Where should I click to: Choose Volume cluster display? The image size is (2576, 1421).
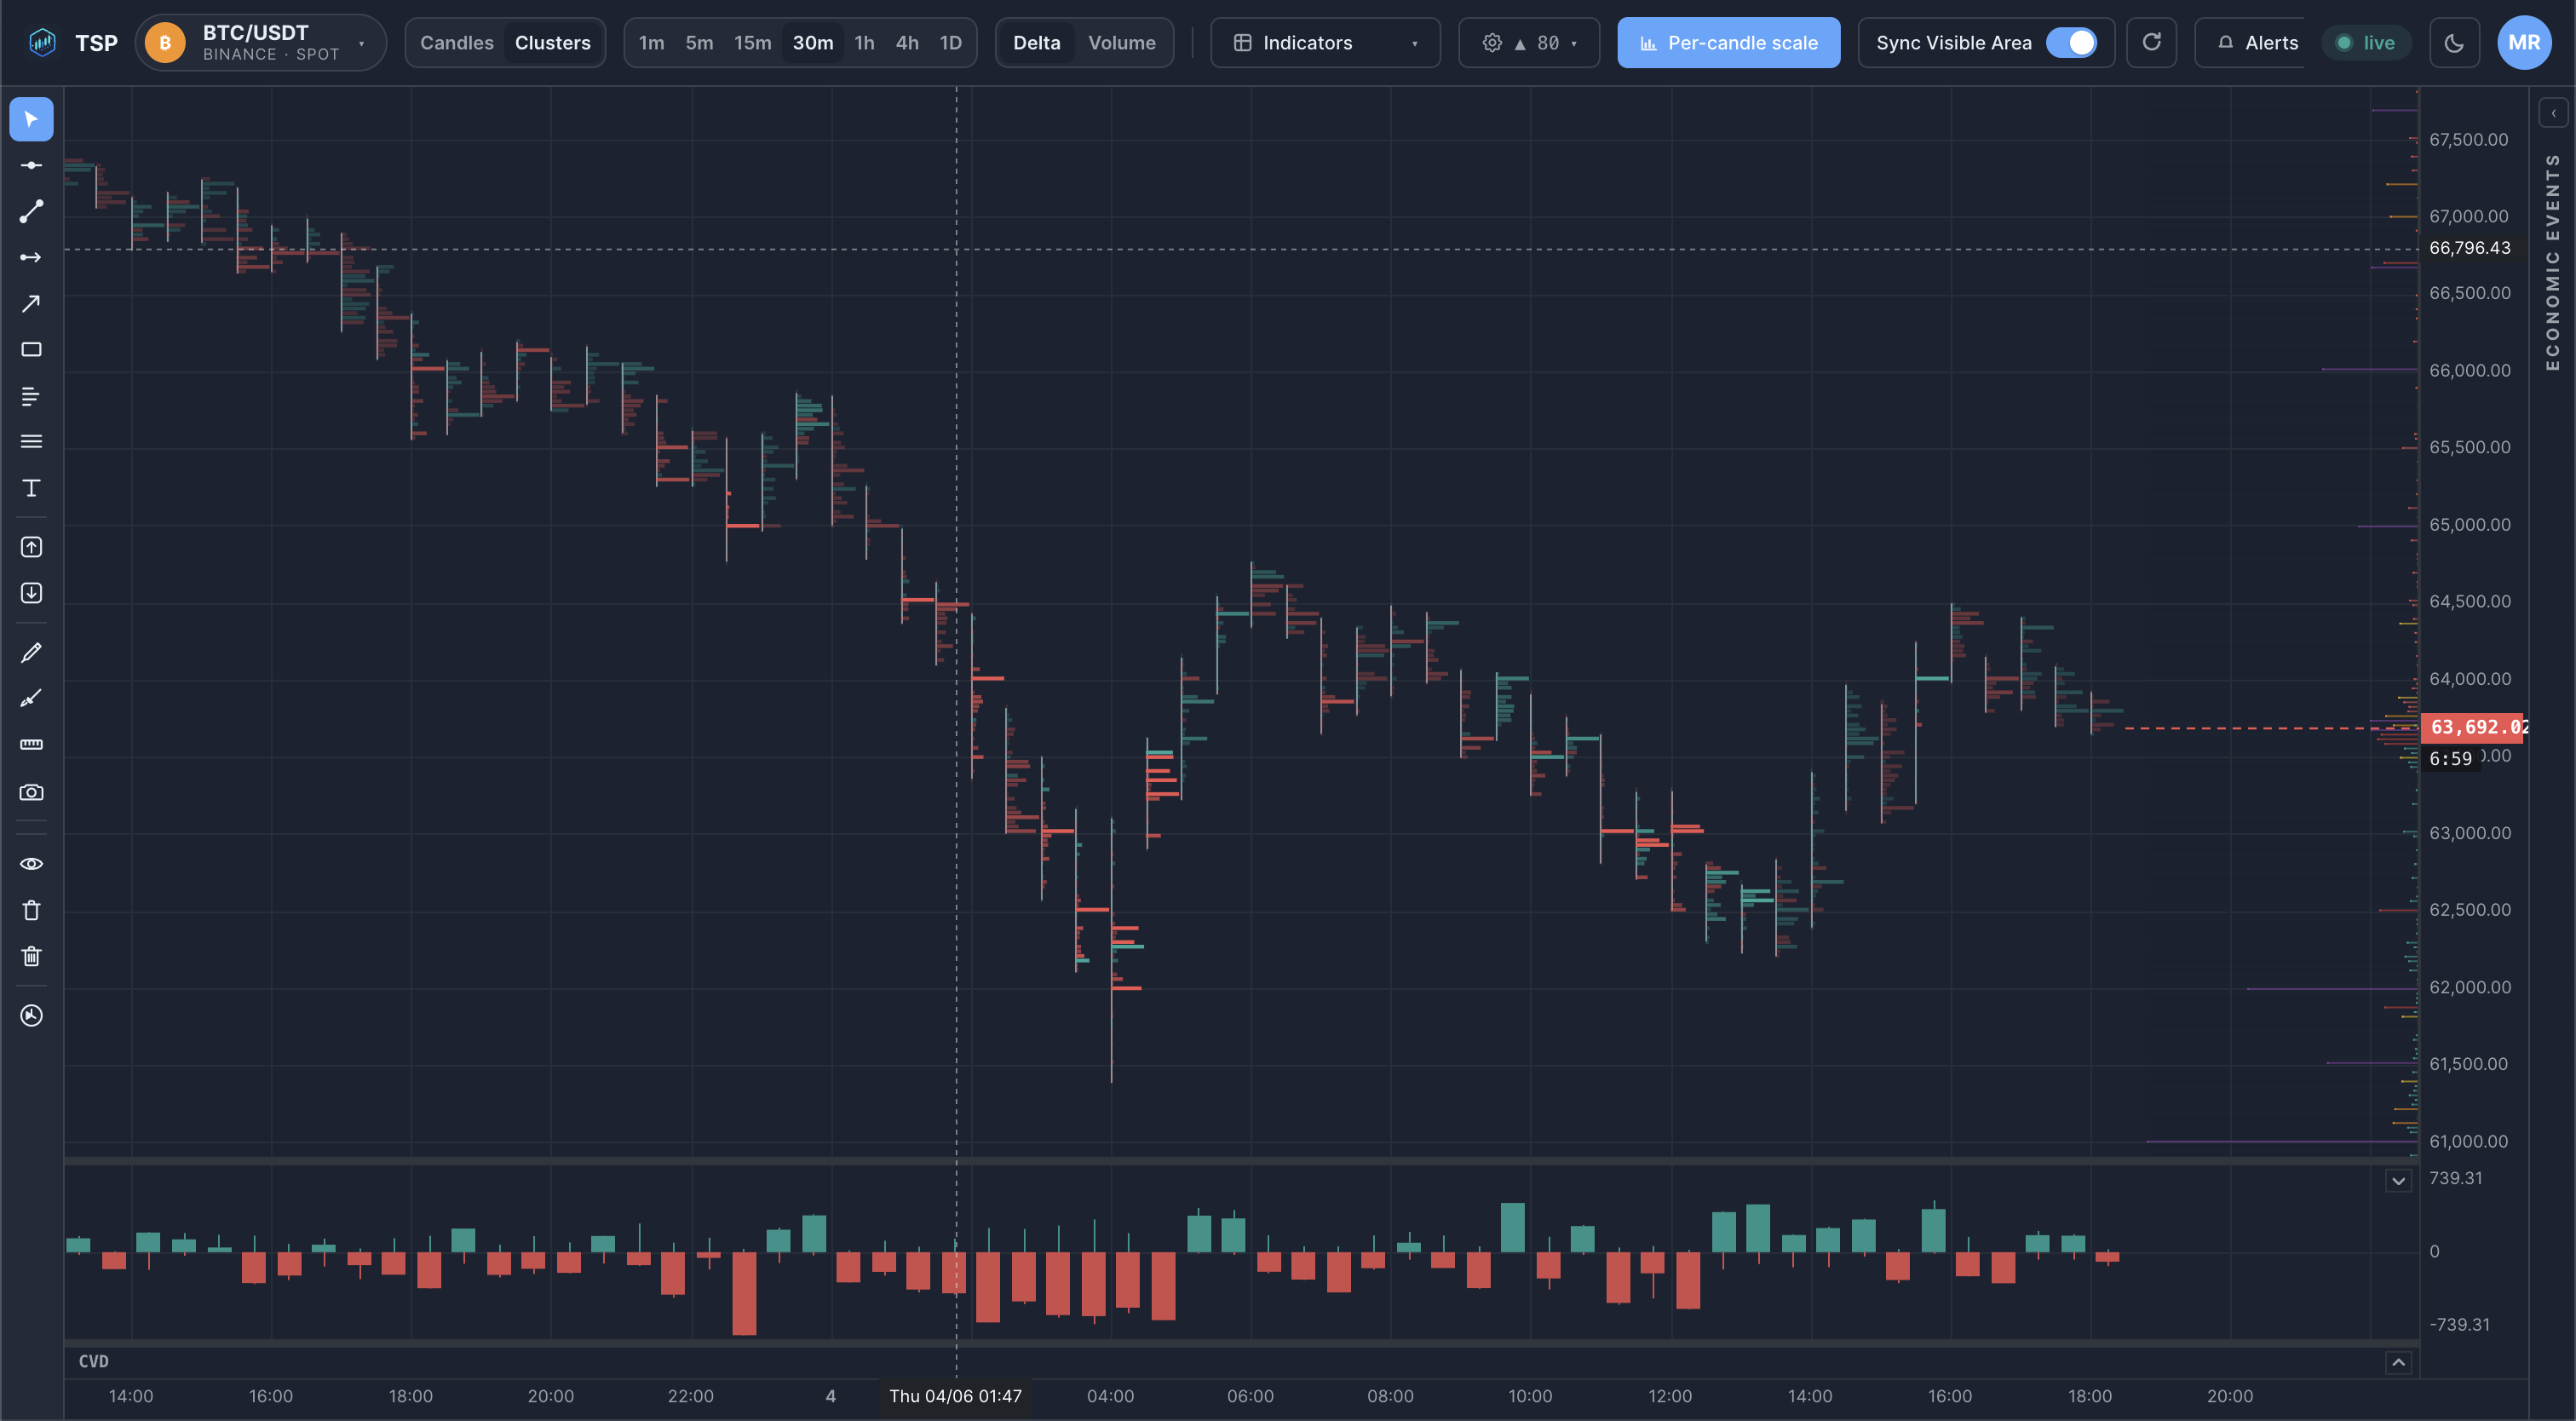[1121, 42]
